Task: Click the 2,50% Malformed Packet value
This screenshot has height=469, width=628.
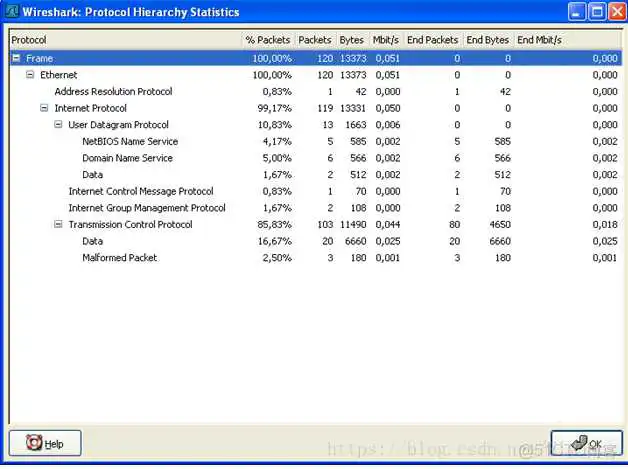Action: [277, 258]
